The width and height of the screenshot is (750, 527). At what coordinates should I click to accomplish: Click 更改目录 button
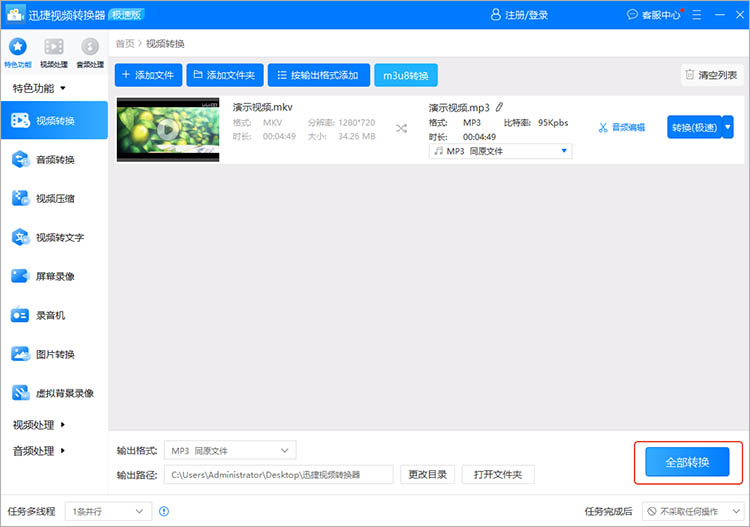pyautogui.click(x=427, y=474)
